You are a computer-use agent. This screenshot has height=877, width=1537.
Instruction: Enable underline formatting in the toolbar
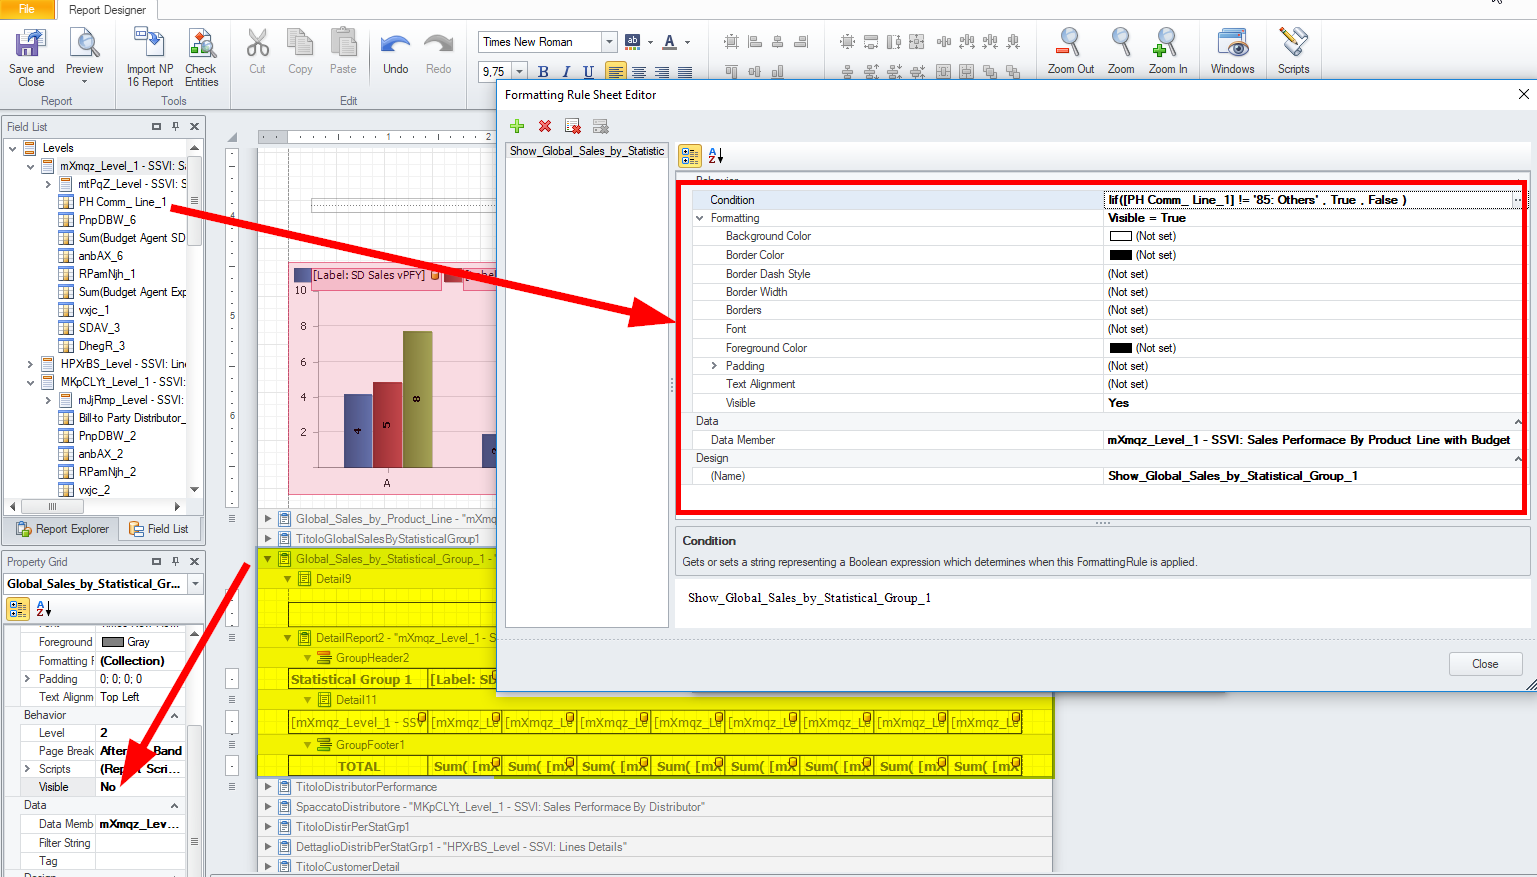coord(588,71)
